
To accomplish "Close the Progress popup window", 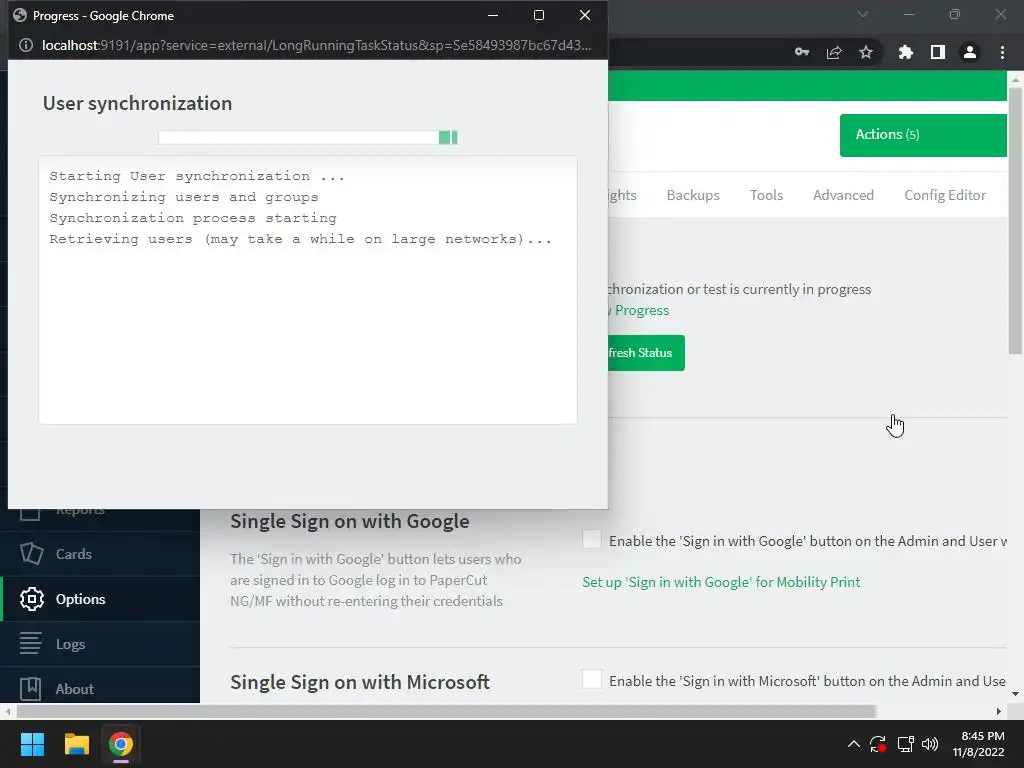I will [x=584, y=15].
